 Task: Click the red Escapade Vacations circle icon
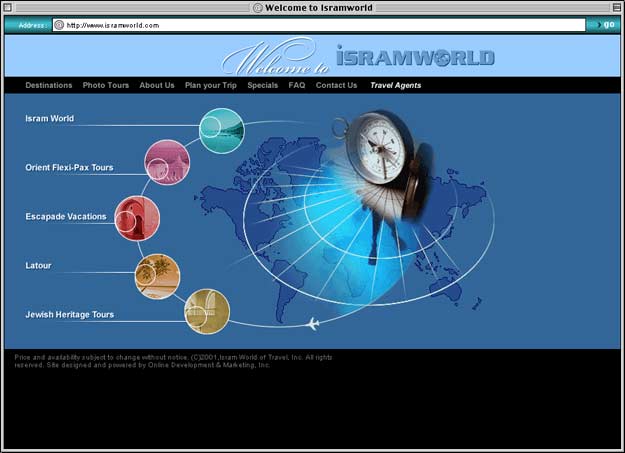coord(137,218)
